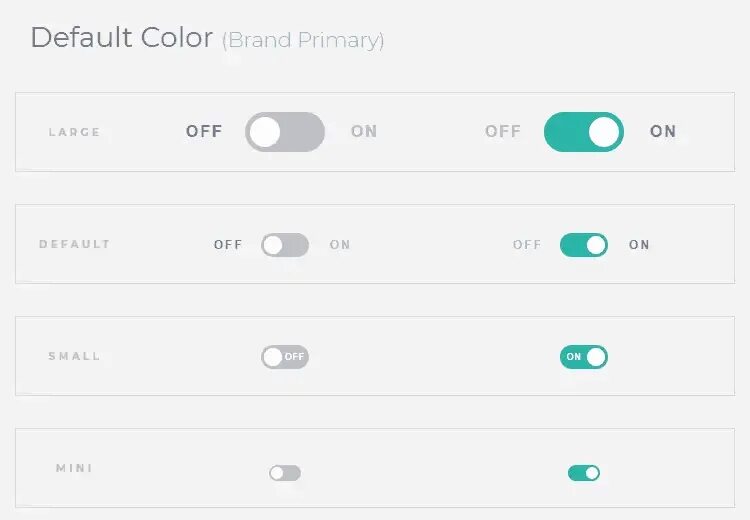Disable the default-size teal toggle switch
The height and width of the screenshot is (520, 750).
(x=583, y=245)
